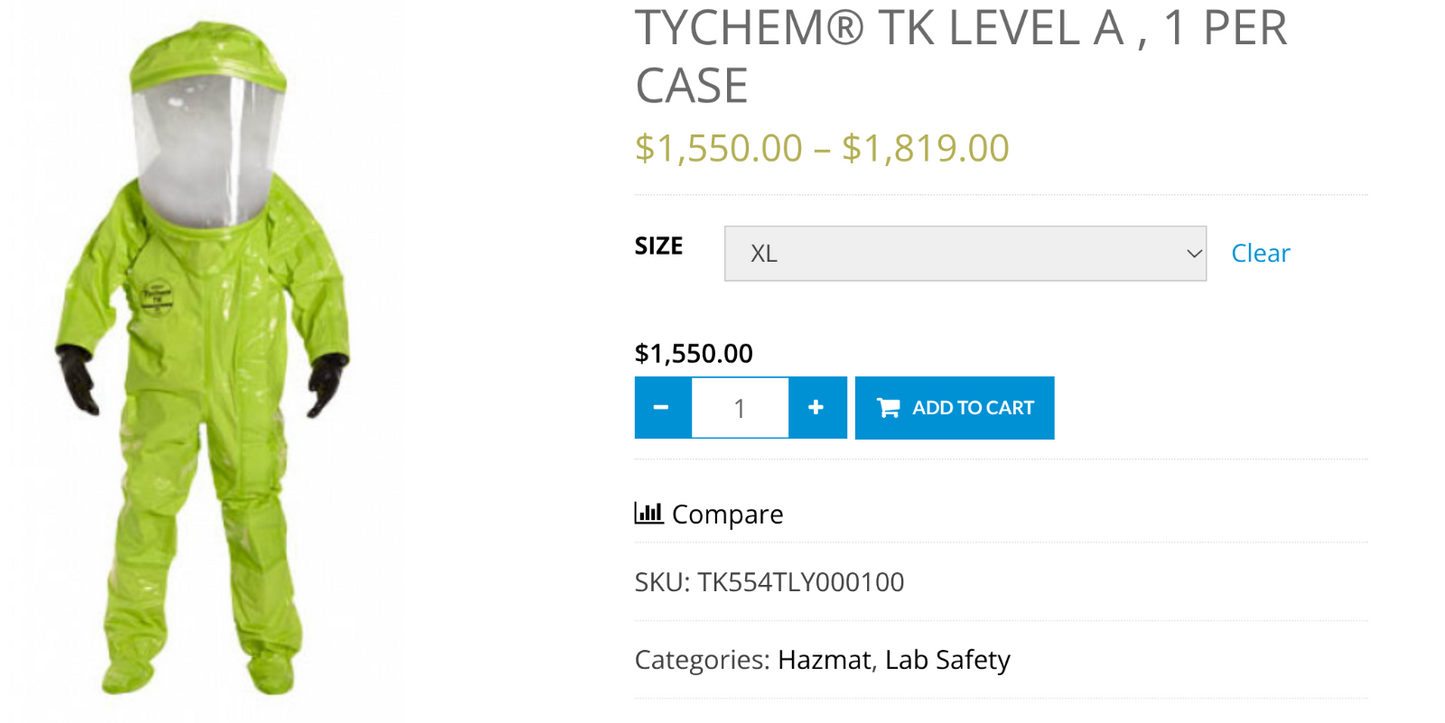Click the shopping cart icon on Add to Cart

(x=886, y=407)
